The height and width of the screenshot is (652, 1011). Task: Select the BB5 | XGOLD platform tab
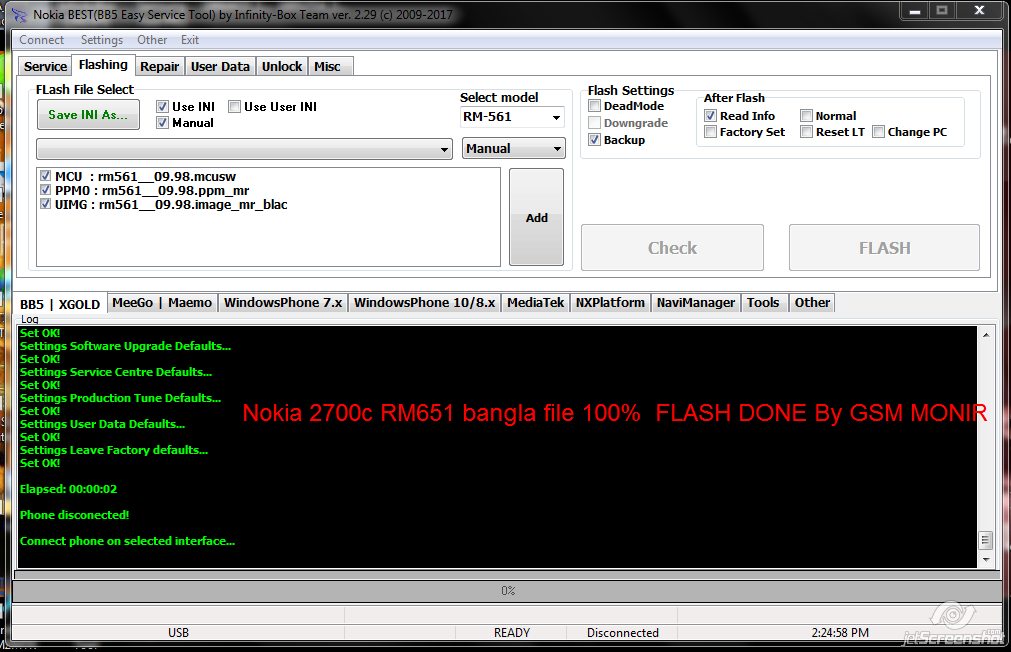point(60,304)
